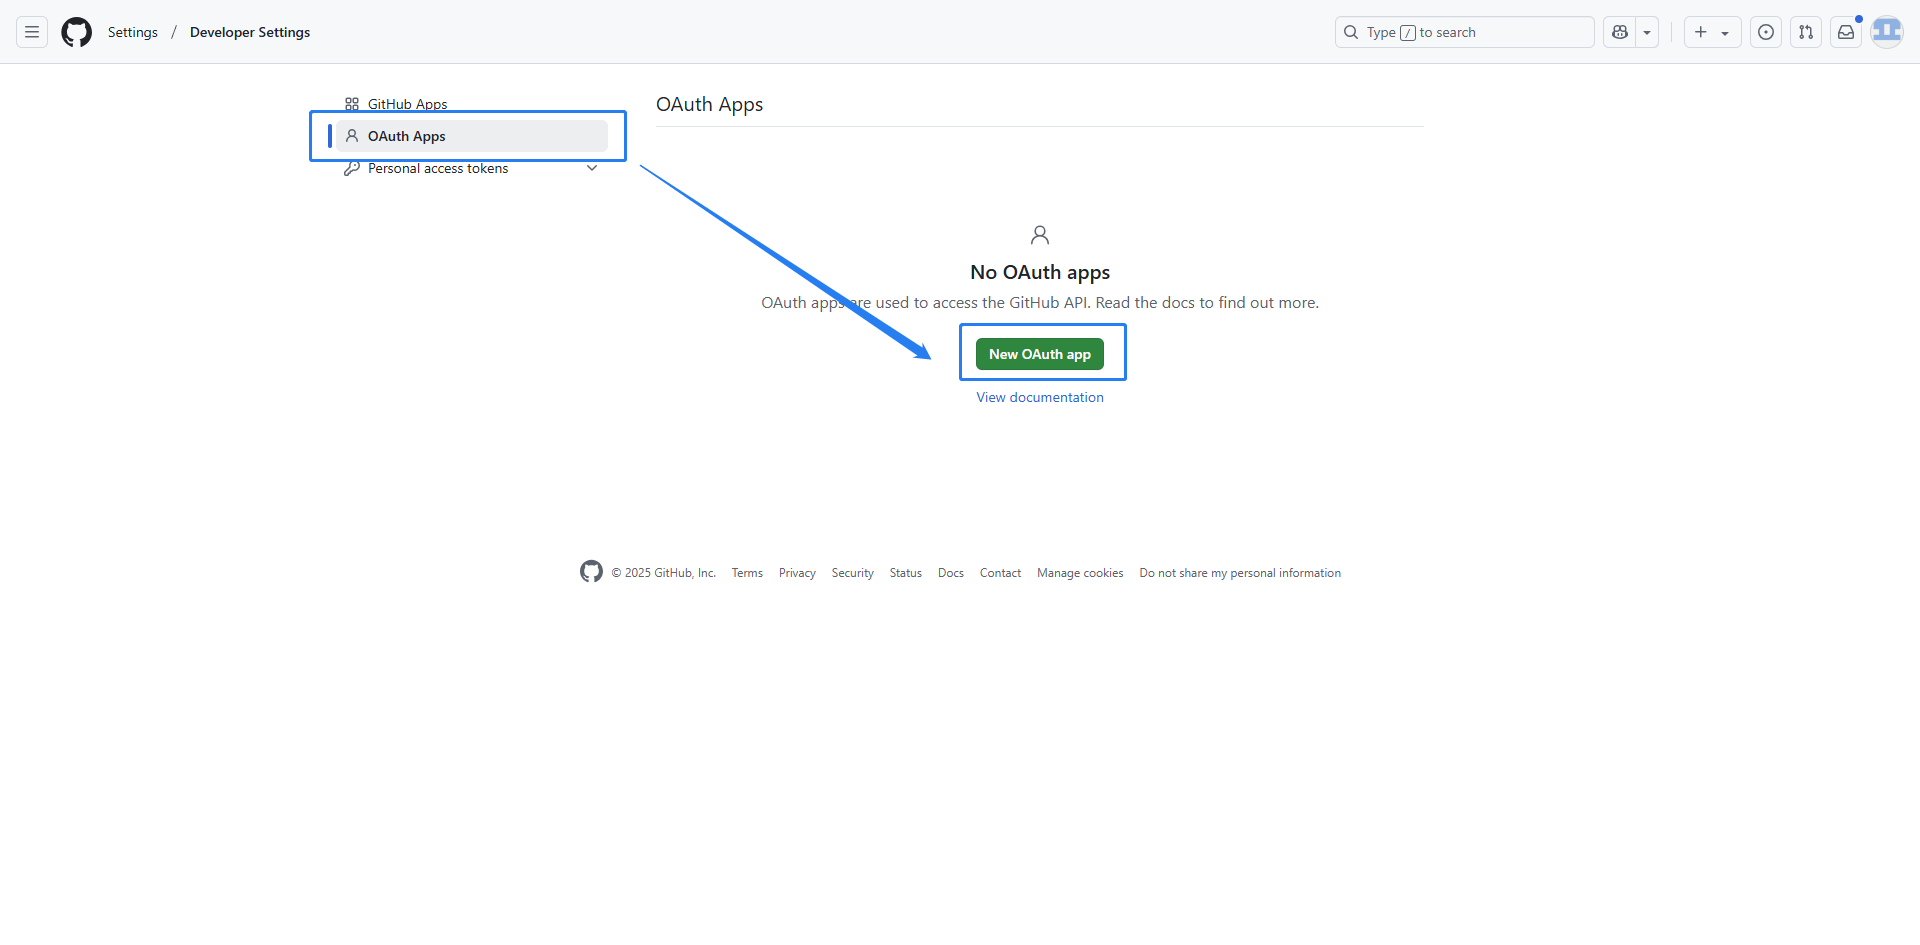Screen dimensions: 1920x945
Task: Click the New OAuth app button
Action: [1039, 354]
